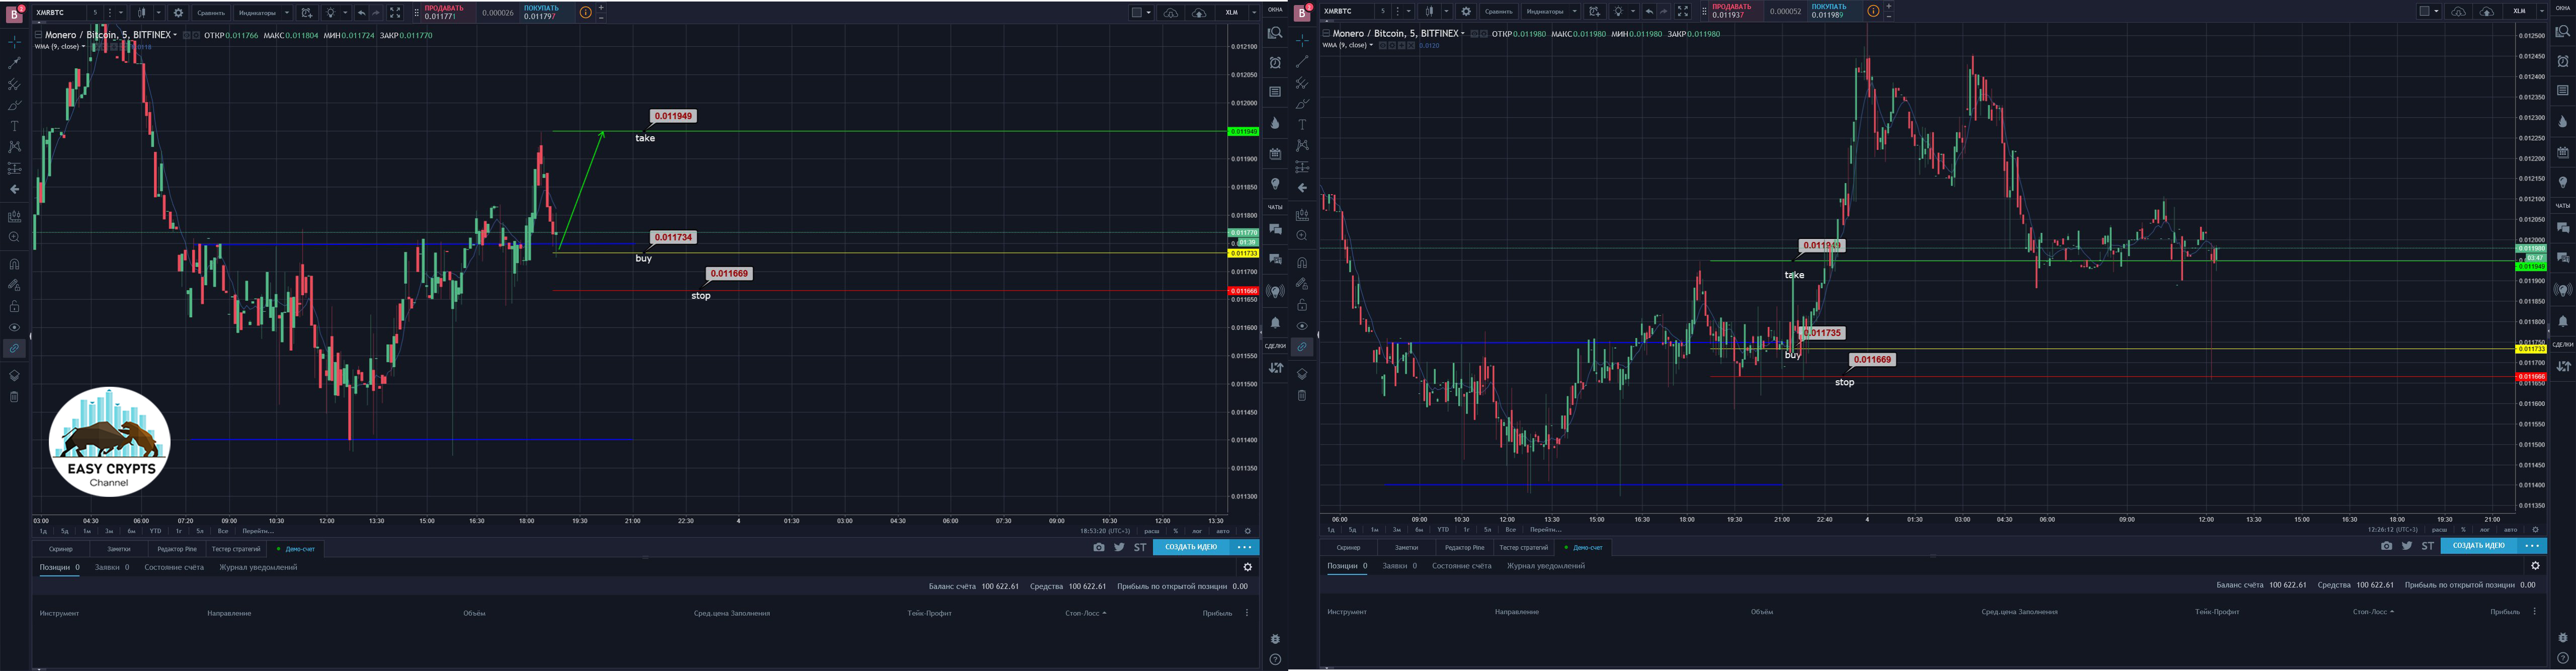Image resolution: width=2576 pixels, height=671 pixels.
Task: Open the hotlists flame icon in middle sidebar
Action: click(1275, 123)
